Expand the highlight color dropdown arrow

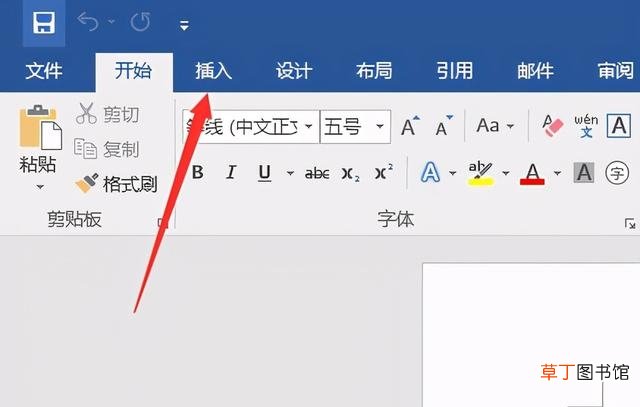pyautogui.click(x=506, y=173)
